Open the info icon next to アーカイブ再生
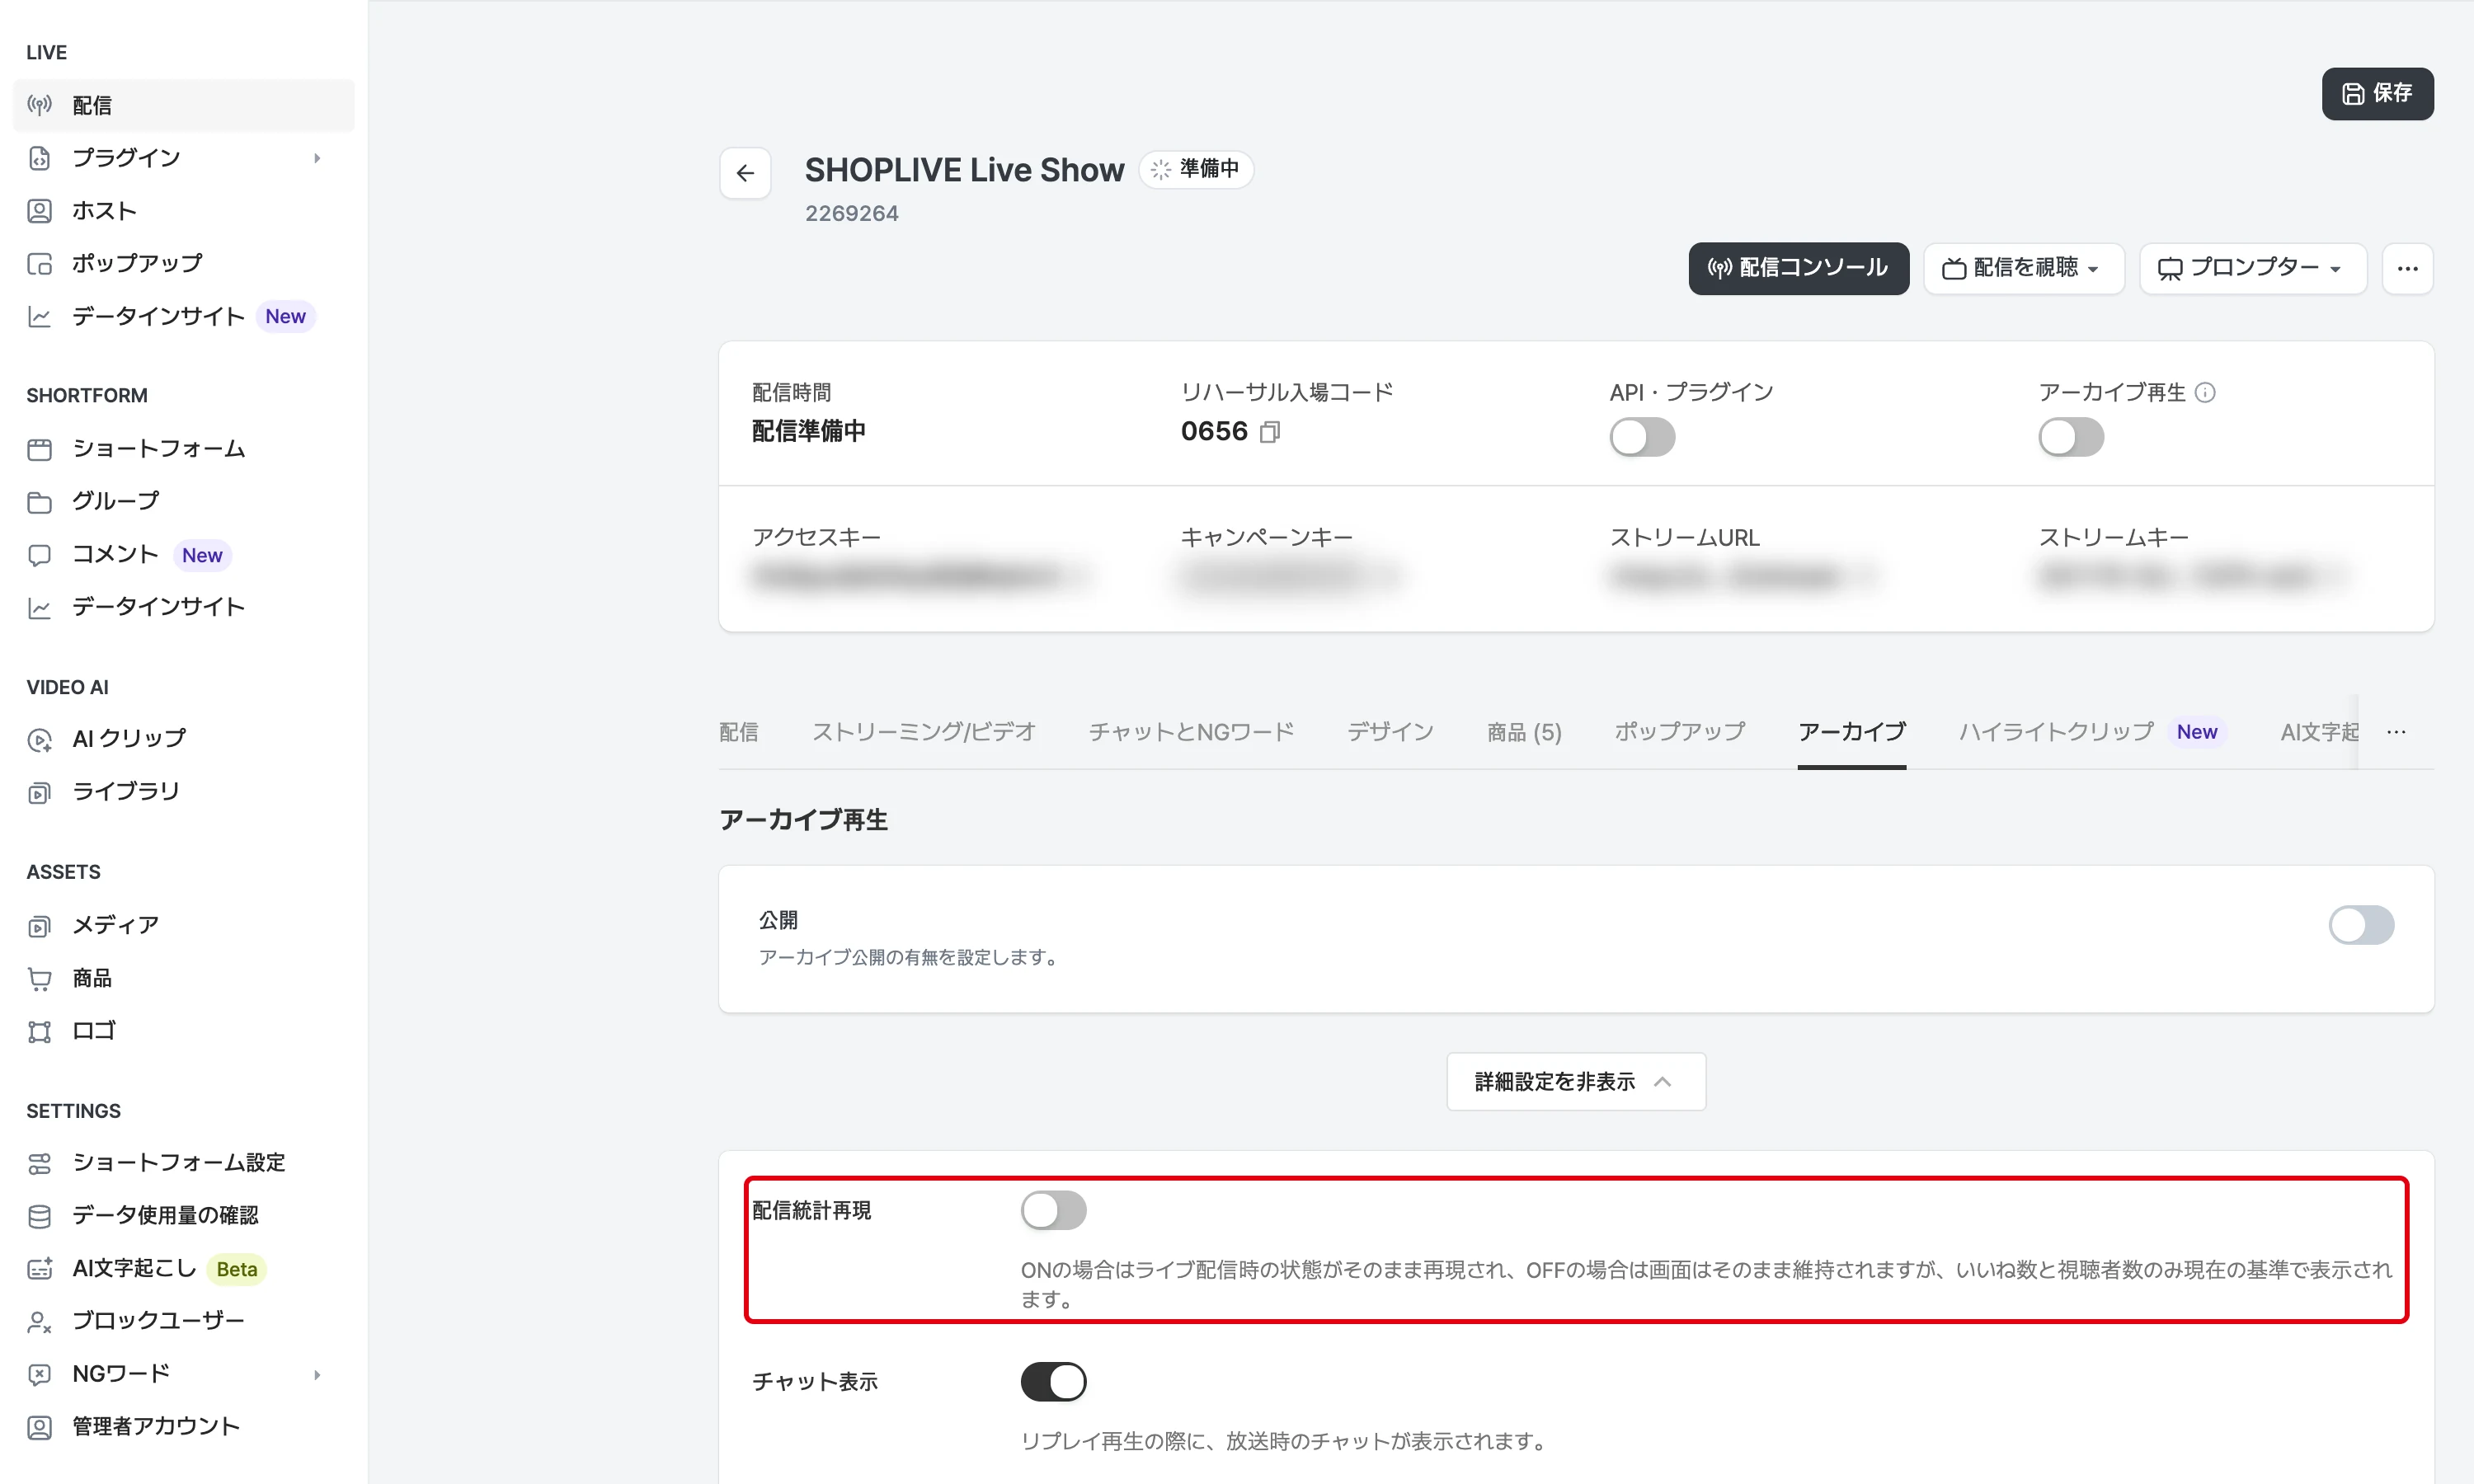The image size is (2474, 1484). click(2205, 393)
